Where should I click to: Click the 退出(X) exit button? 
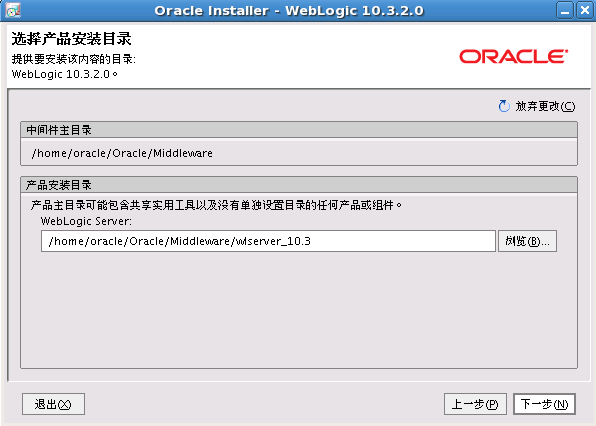click(53, 404)
